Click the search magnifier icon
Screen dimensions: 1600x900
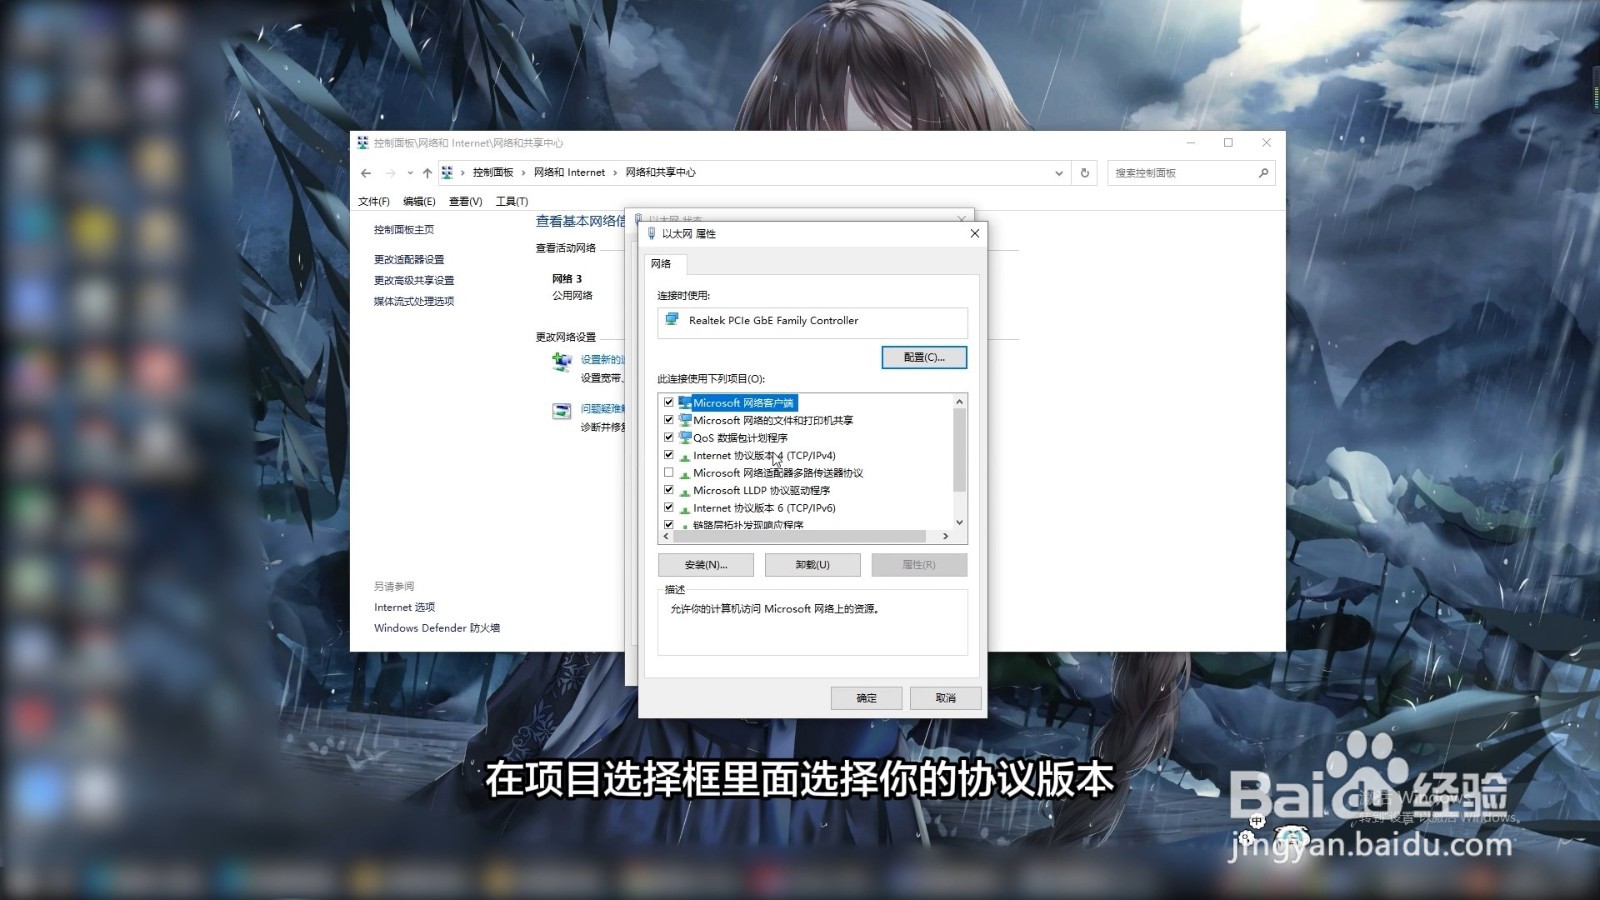point(1263,173)
